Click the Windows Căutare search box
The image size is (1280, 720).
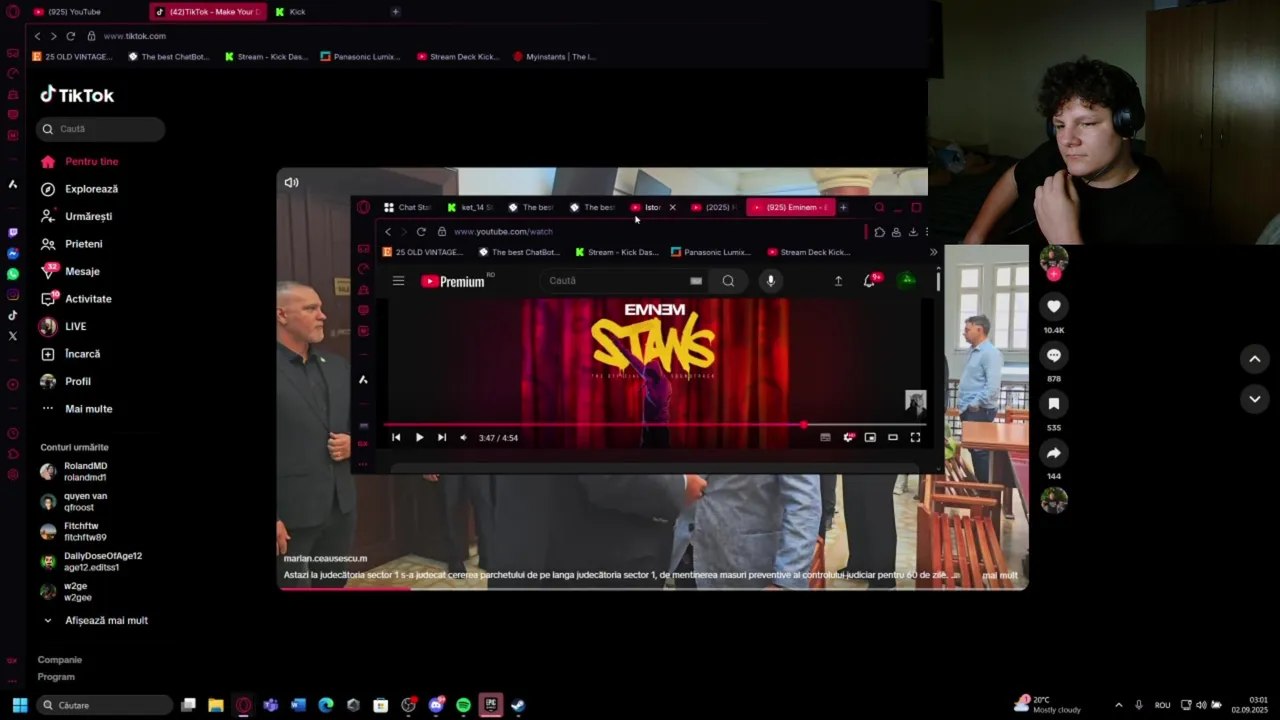pyautogui.click(x=103, y=705)
